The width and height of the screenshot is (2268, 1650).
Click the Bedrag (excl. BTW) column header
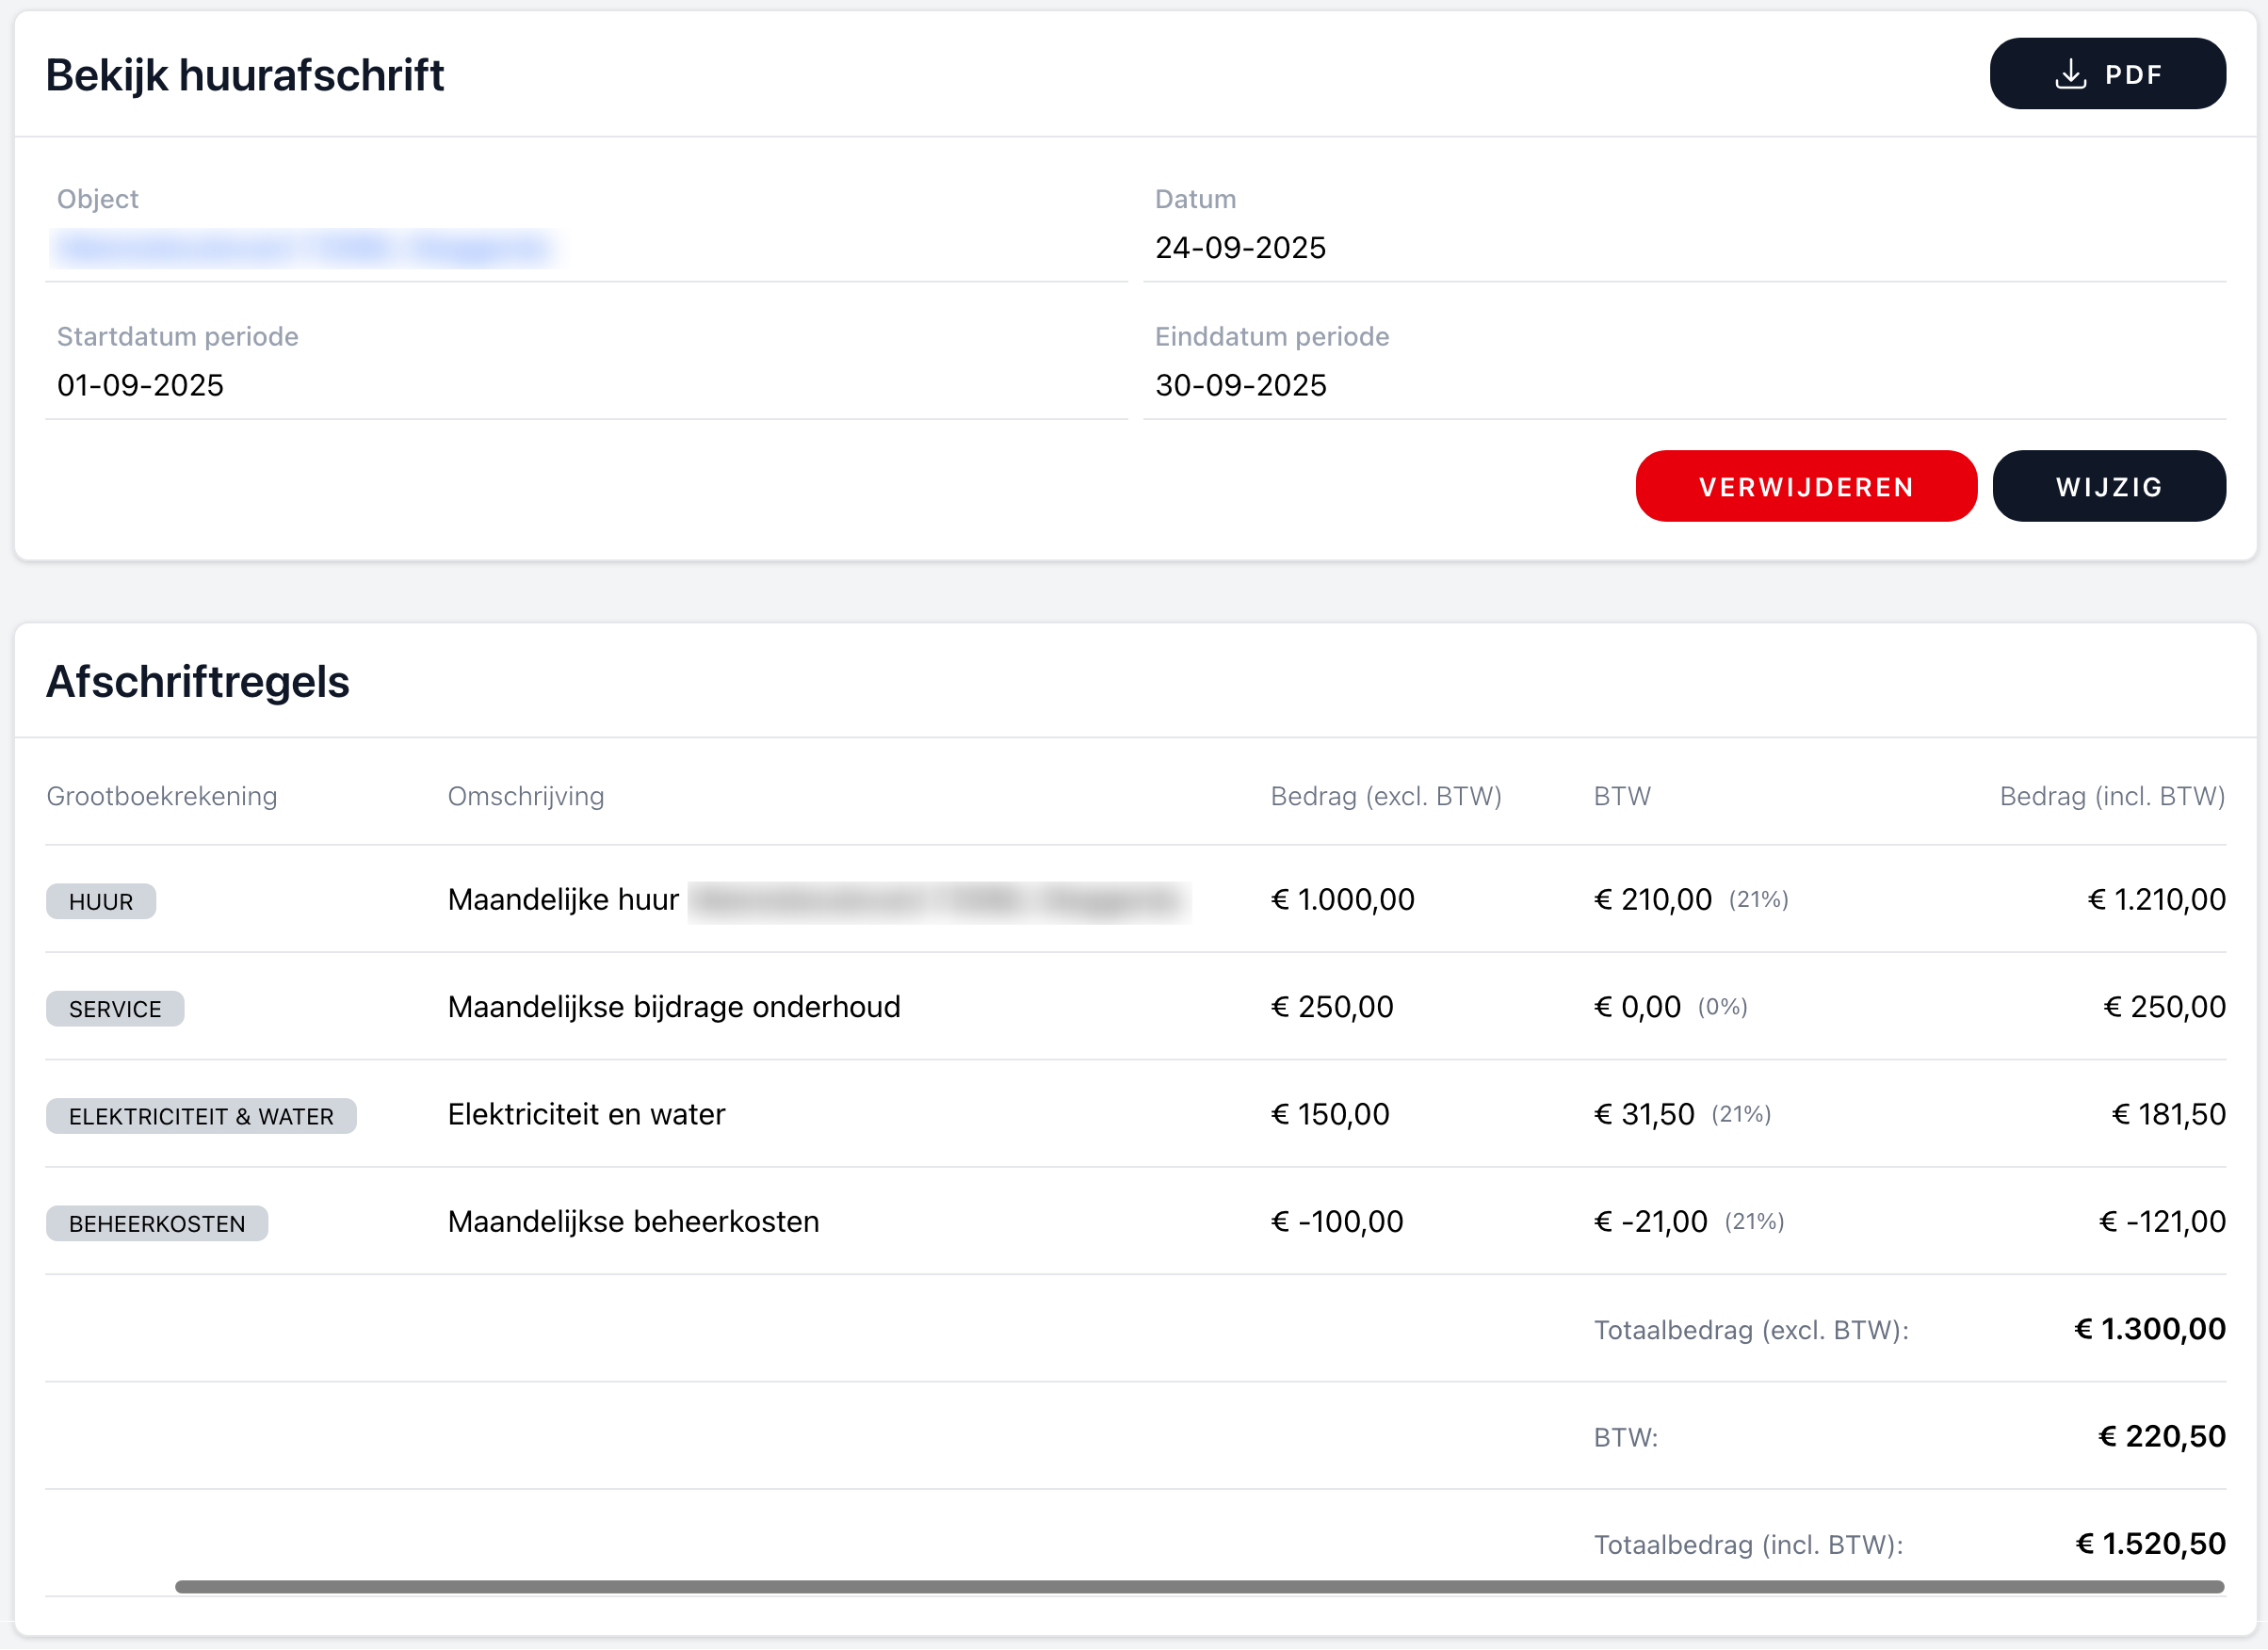[1386, 796]
